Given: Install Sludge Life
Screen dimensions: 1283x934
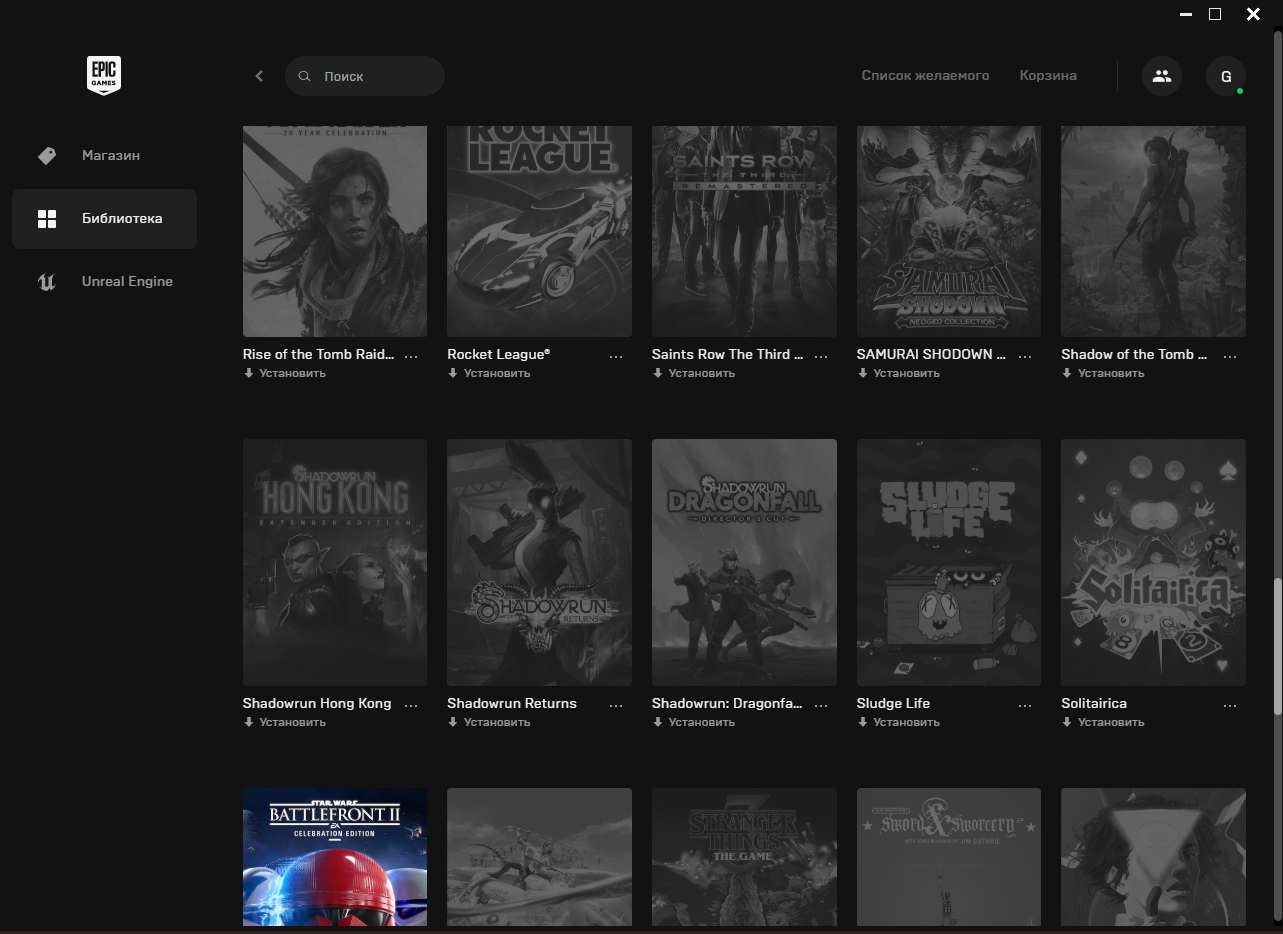Looking at the screenshot, I should [899, 722].
